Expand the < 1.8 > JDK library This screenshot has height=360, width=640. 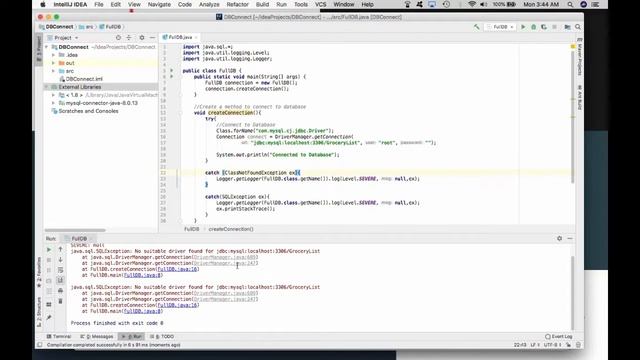[53, 95]
